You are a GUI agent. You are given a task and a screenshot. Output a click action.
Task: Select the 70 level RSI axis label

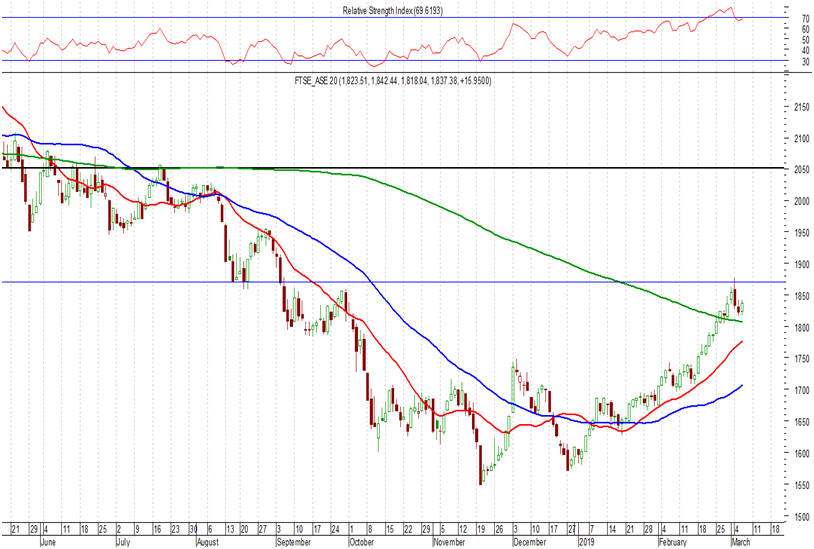click(x=805, y=19)
